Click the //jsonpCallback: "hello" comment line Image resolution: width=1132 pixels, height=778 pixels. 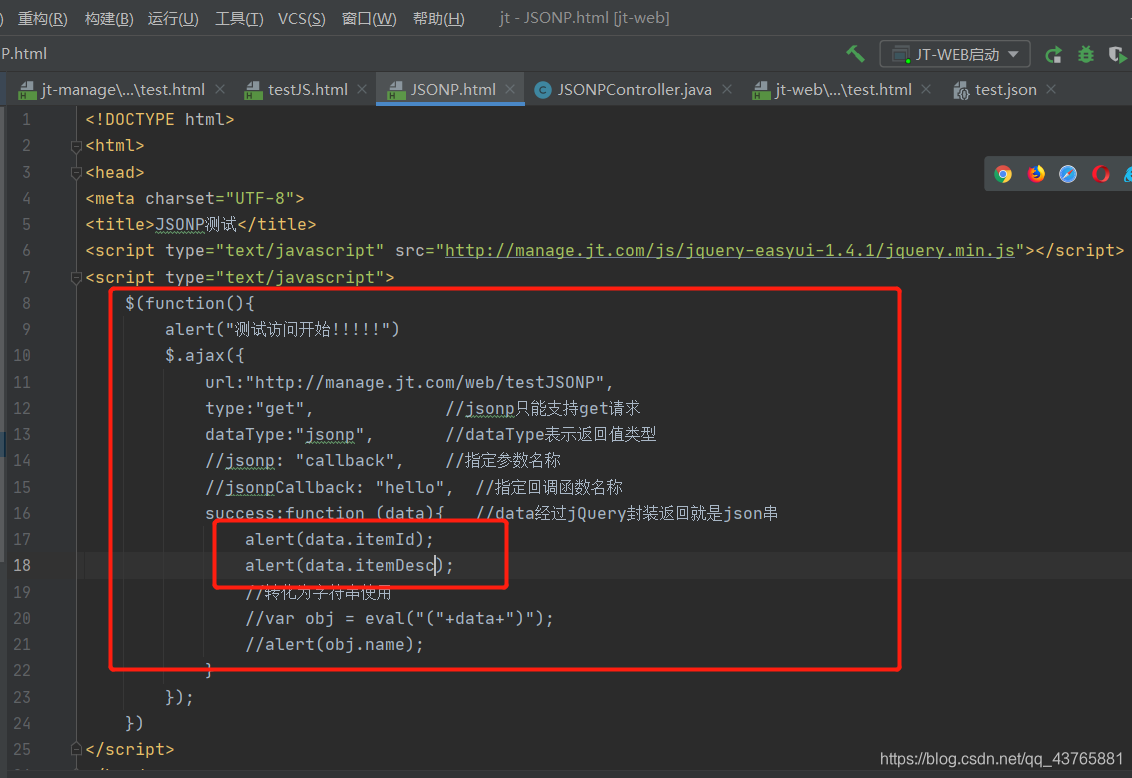(329, 487)
